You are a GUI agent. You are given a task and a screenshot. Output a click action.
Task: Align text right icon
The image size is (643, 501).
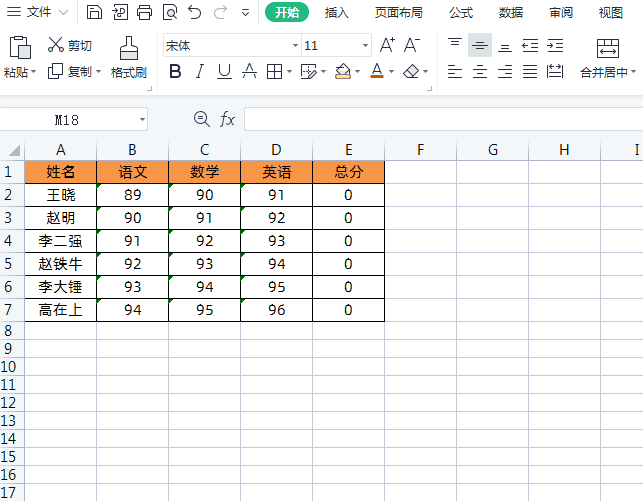click(505, 71)
